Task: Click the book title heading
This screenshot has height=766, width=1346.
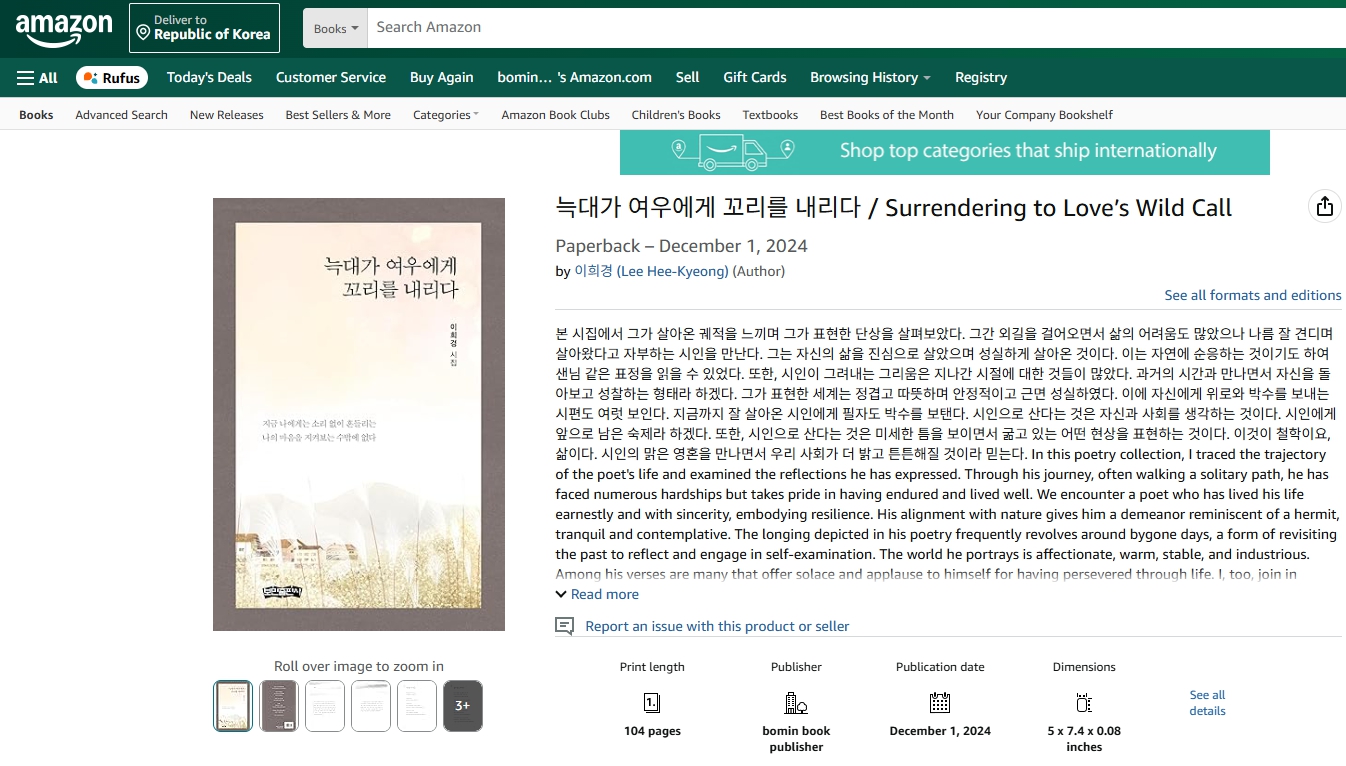Action: pyautogui.click(x=893, y=208)
